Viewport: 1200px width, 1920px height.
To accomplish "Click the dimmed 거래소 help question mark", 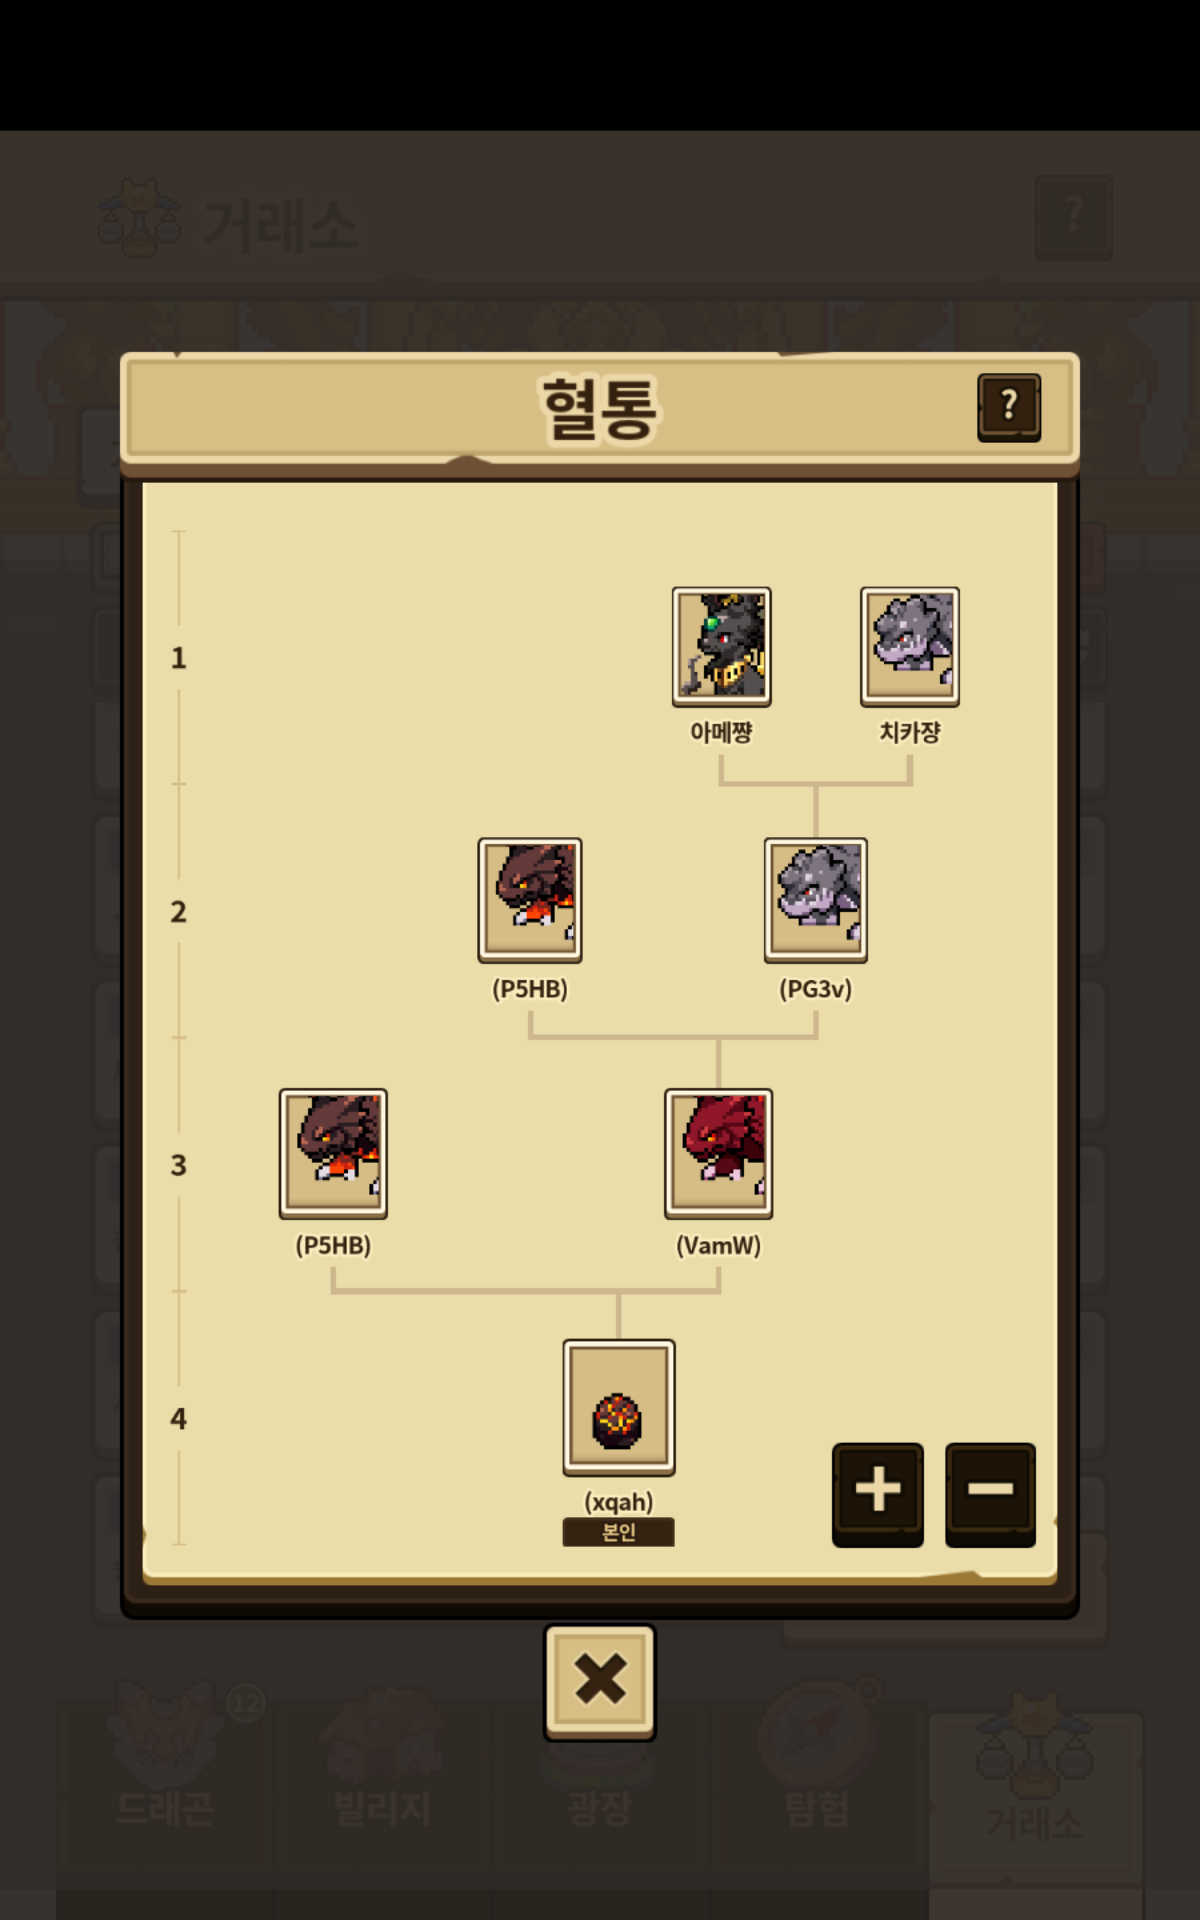I will (1074, 217).
